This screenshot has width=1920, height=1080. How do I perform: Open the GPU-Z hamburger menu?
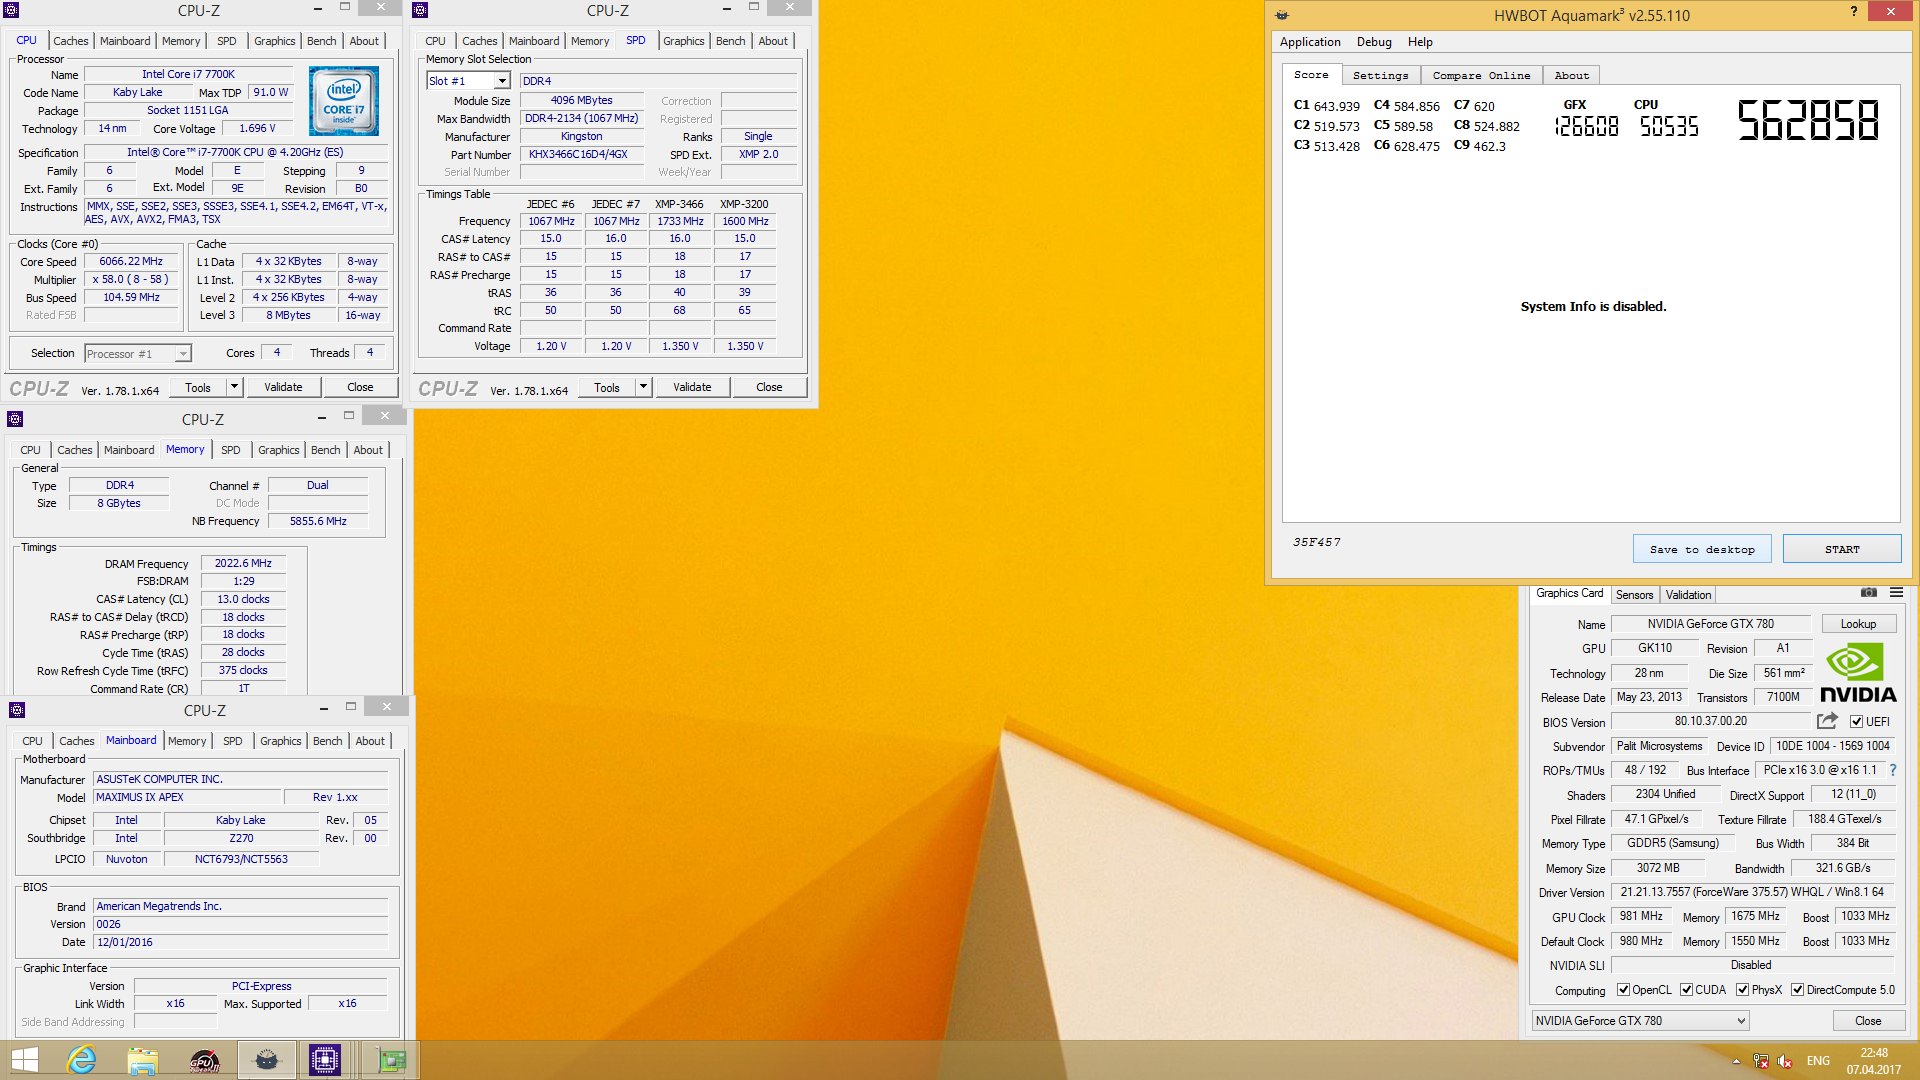1896,593
